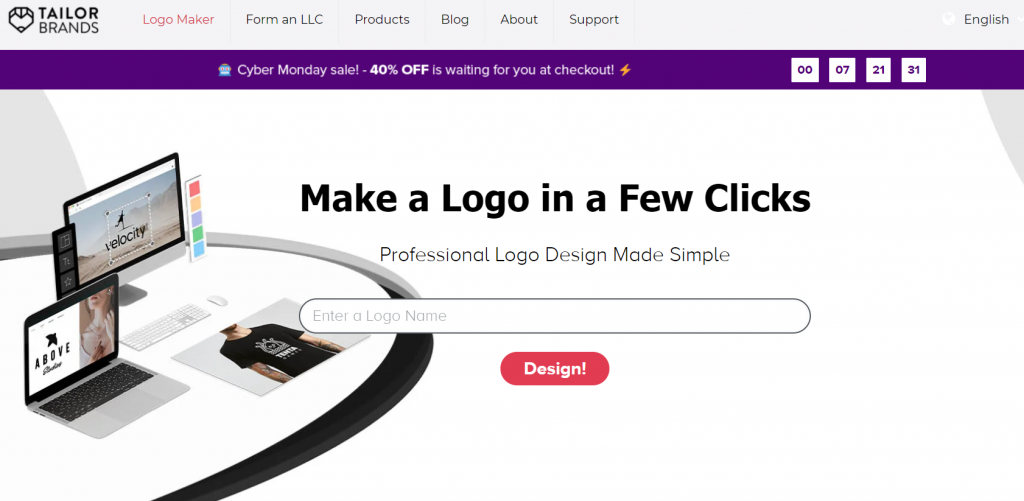
Task: Open the About menu item
Action: pyautogui.click(x=519, y=20)
